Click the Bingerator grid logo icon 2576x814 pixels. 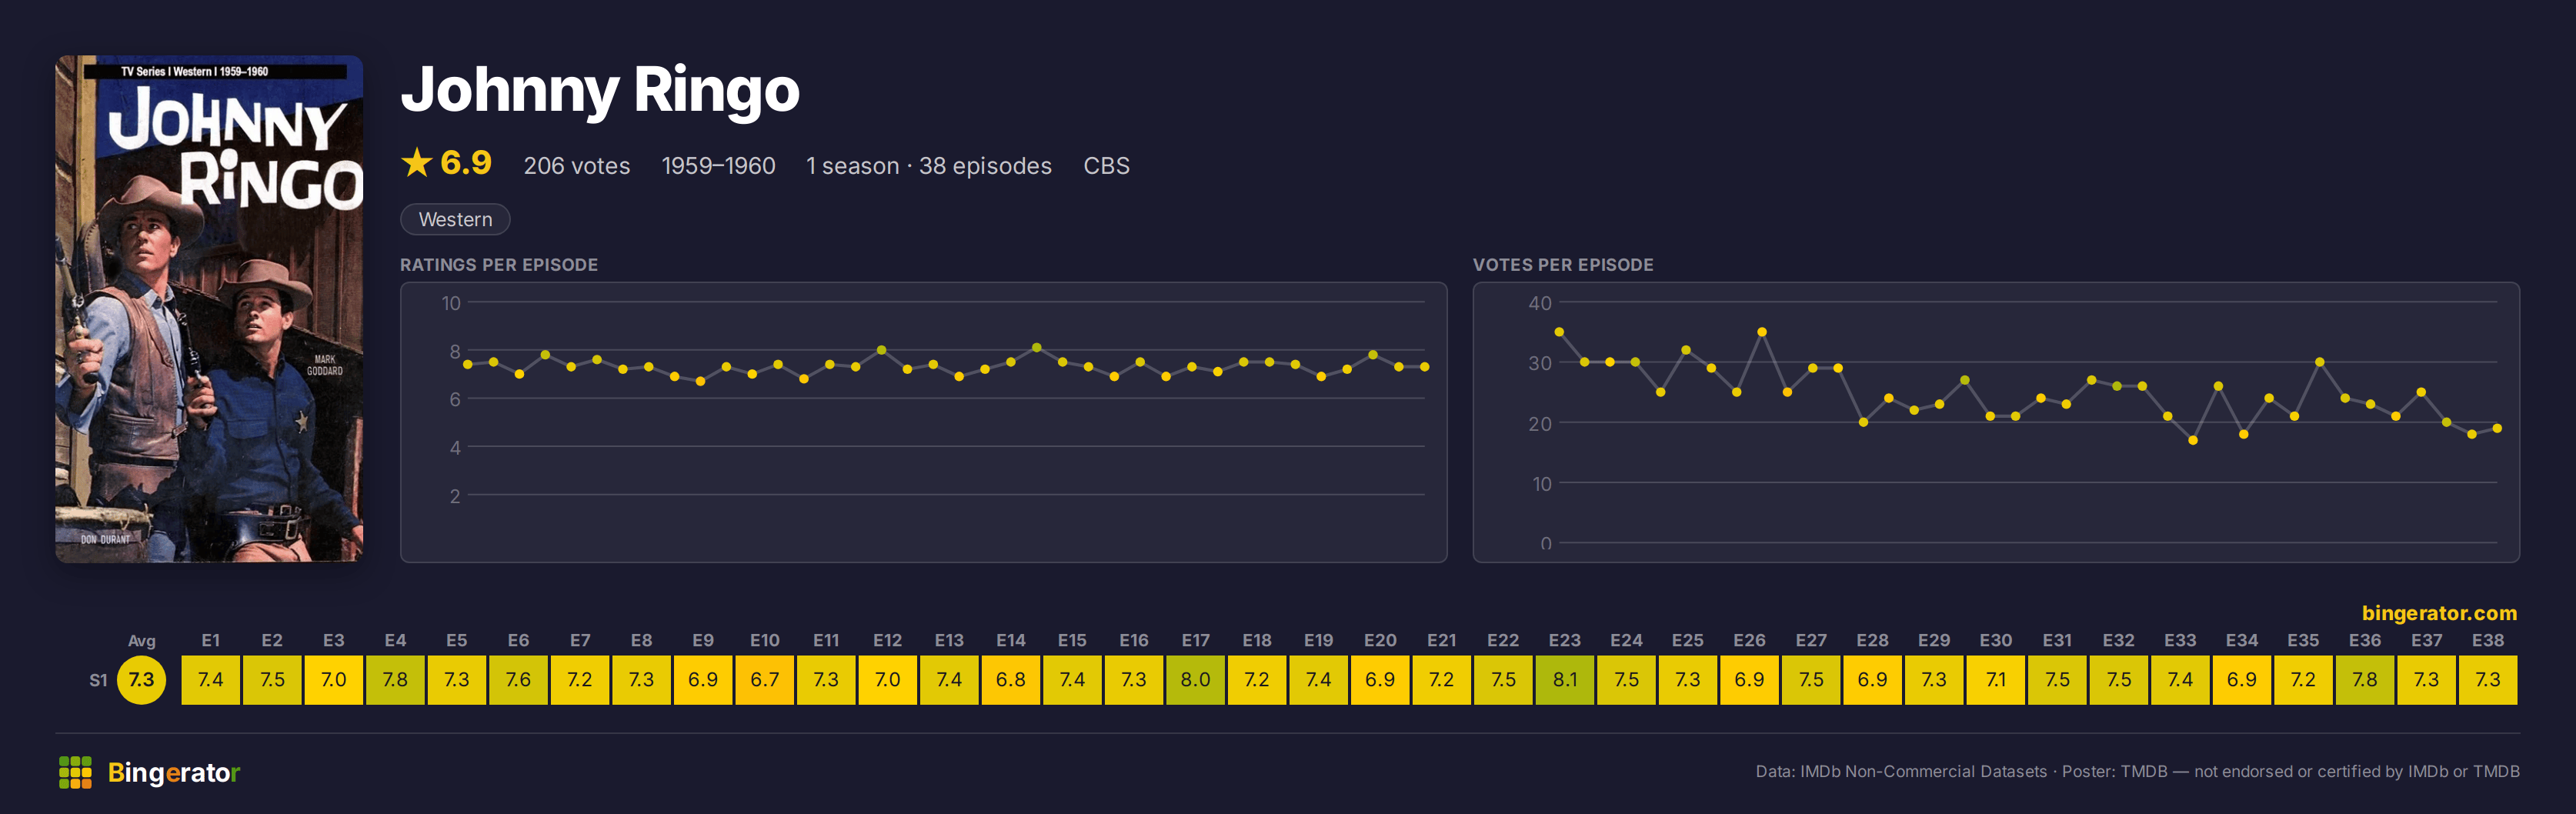coord(75,772)
